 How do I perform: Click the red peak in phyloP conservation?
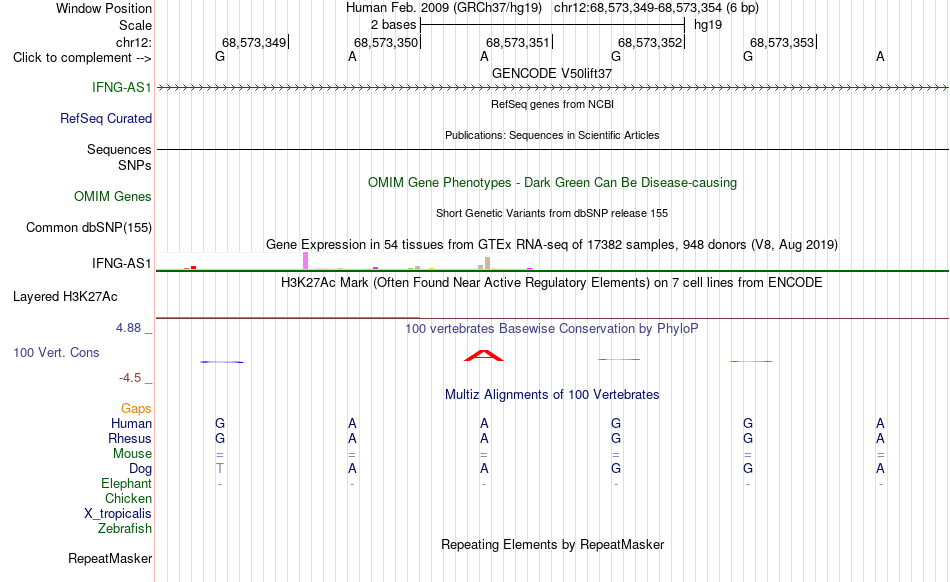pyautogui.click(x=483, y=355)
